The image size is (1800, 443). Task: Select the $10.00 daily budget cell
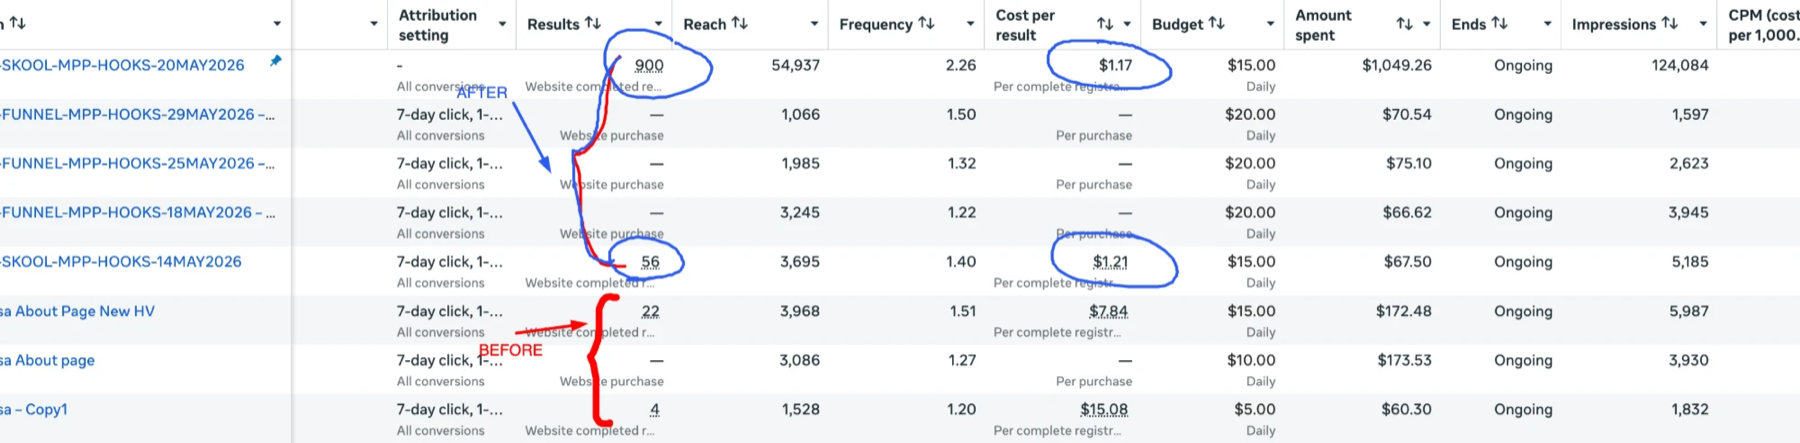(1251, 360)
